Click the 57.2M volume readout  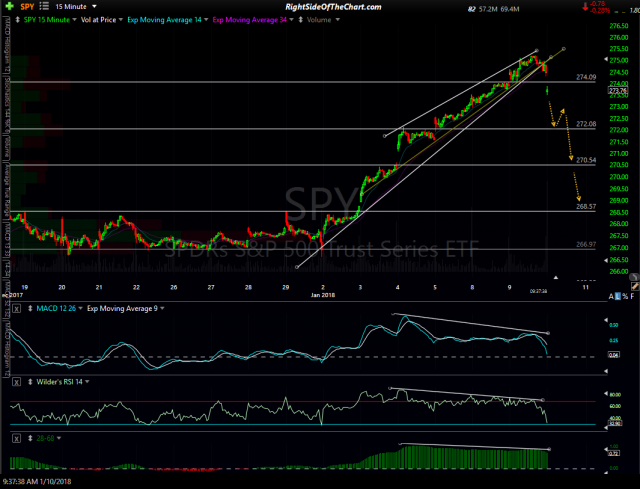pyautogui.click(x=489, y=9)
